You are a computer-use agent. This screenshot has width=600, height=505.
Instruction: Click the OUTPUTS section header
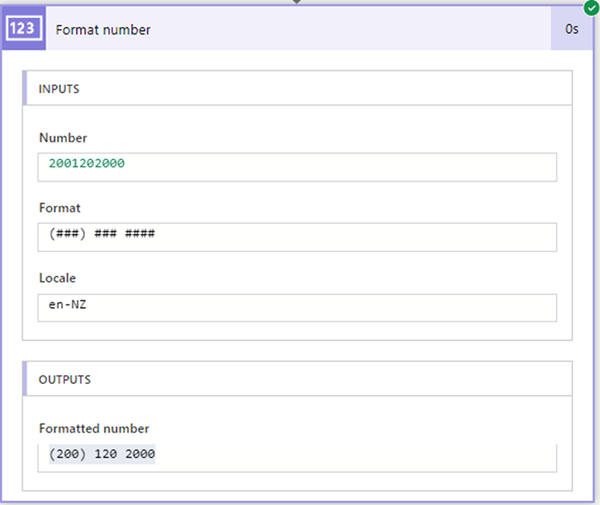tap(65, 380)
